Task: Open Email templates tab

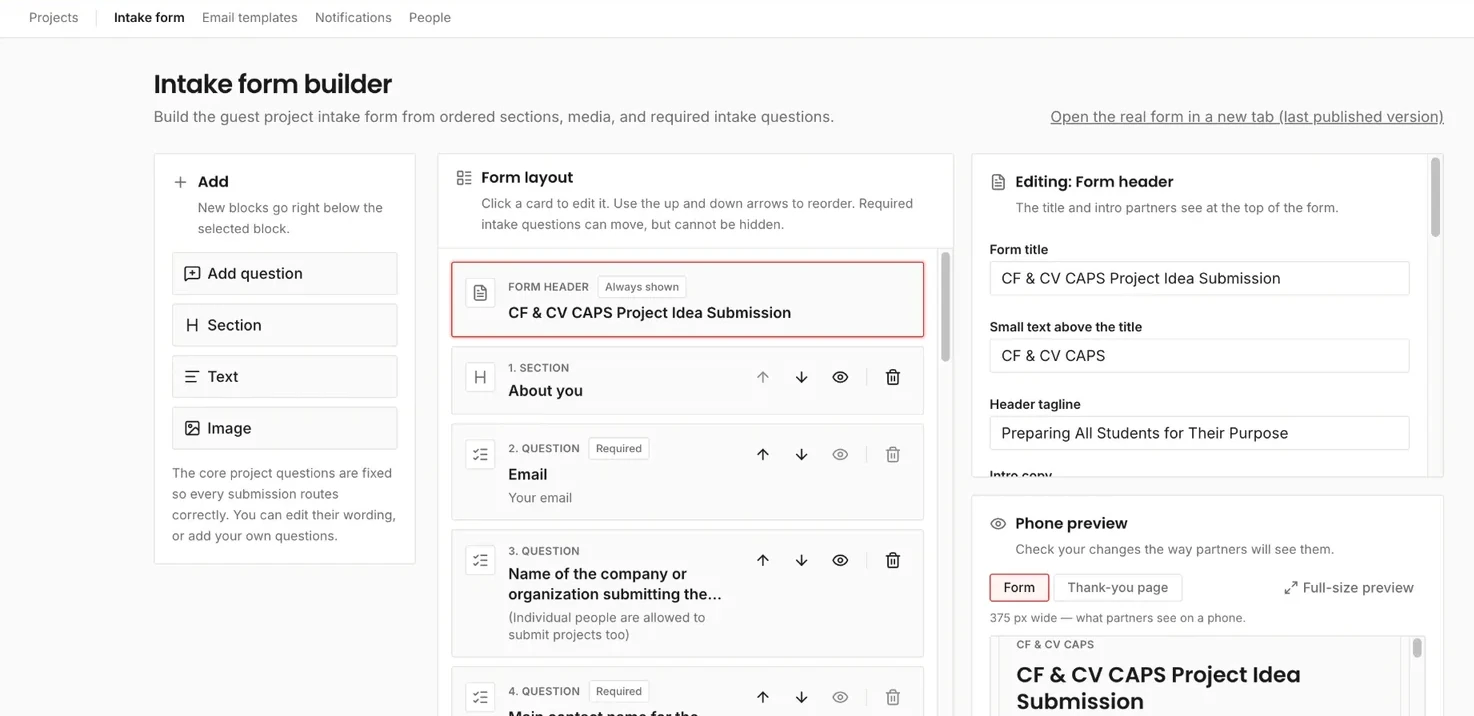Action: pyautogui.click(x=250, y=18)
